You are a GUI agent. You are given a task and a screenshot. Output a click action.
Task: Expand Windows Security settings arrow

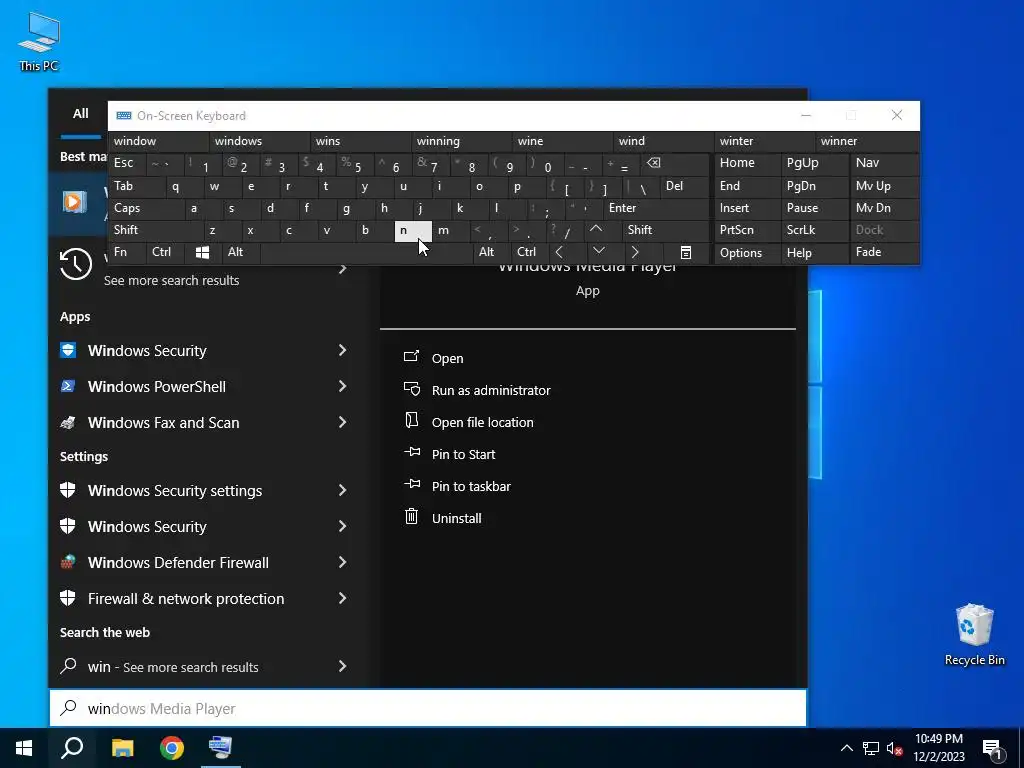click(342, 490)
